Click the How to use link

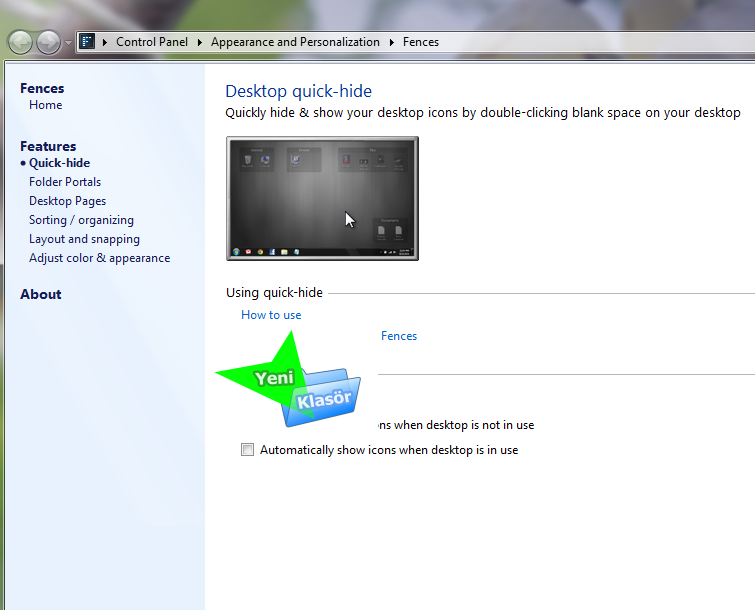(x=271, y=315)
